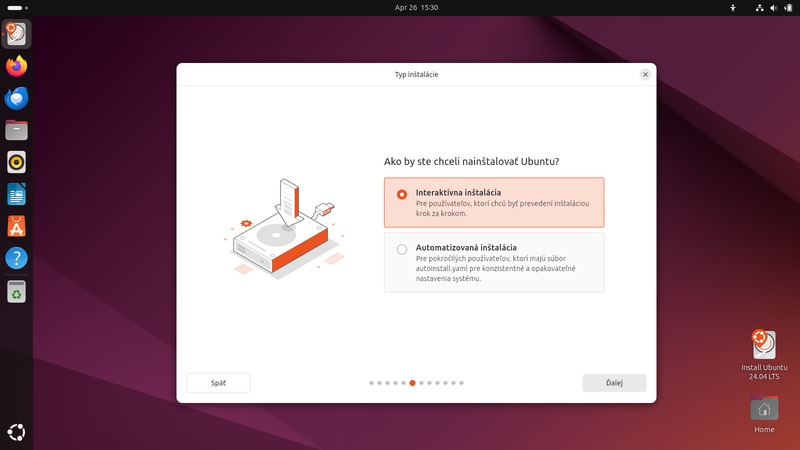Select Interaktívna inštalácia radio button
The width and height of the screenshot is (800, 450).
[402, 194]
